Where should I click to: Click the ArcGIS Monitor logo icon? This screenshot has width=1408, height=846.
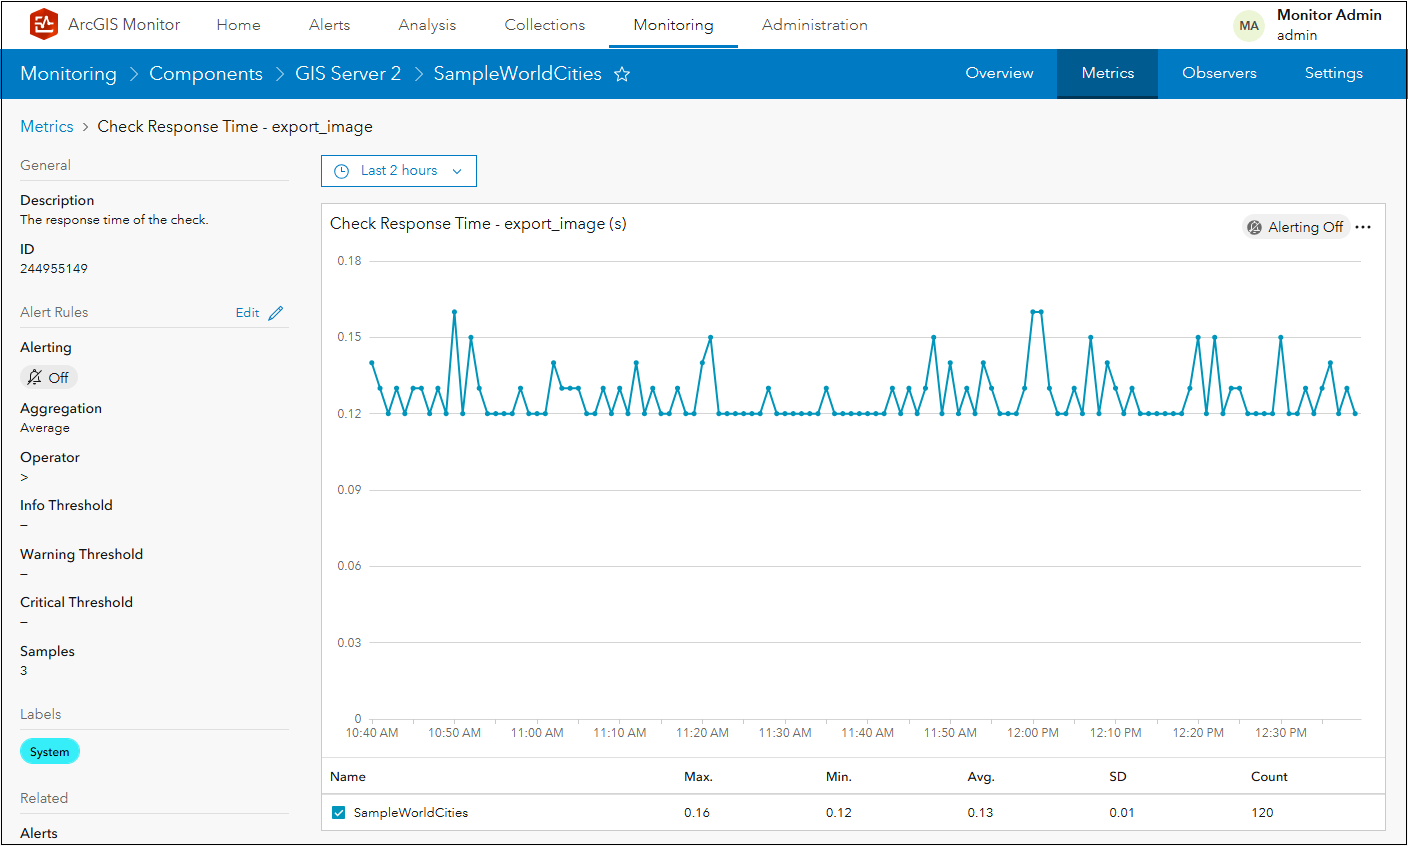[44, 24]
